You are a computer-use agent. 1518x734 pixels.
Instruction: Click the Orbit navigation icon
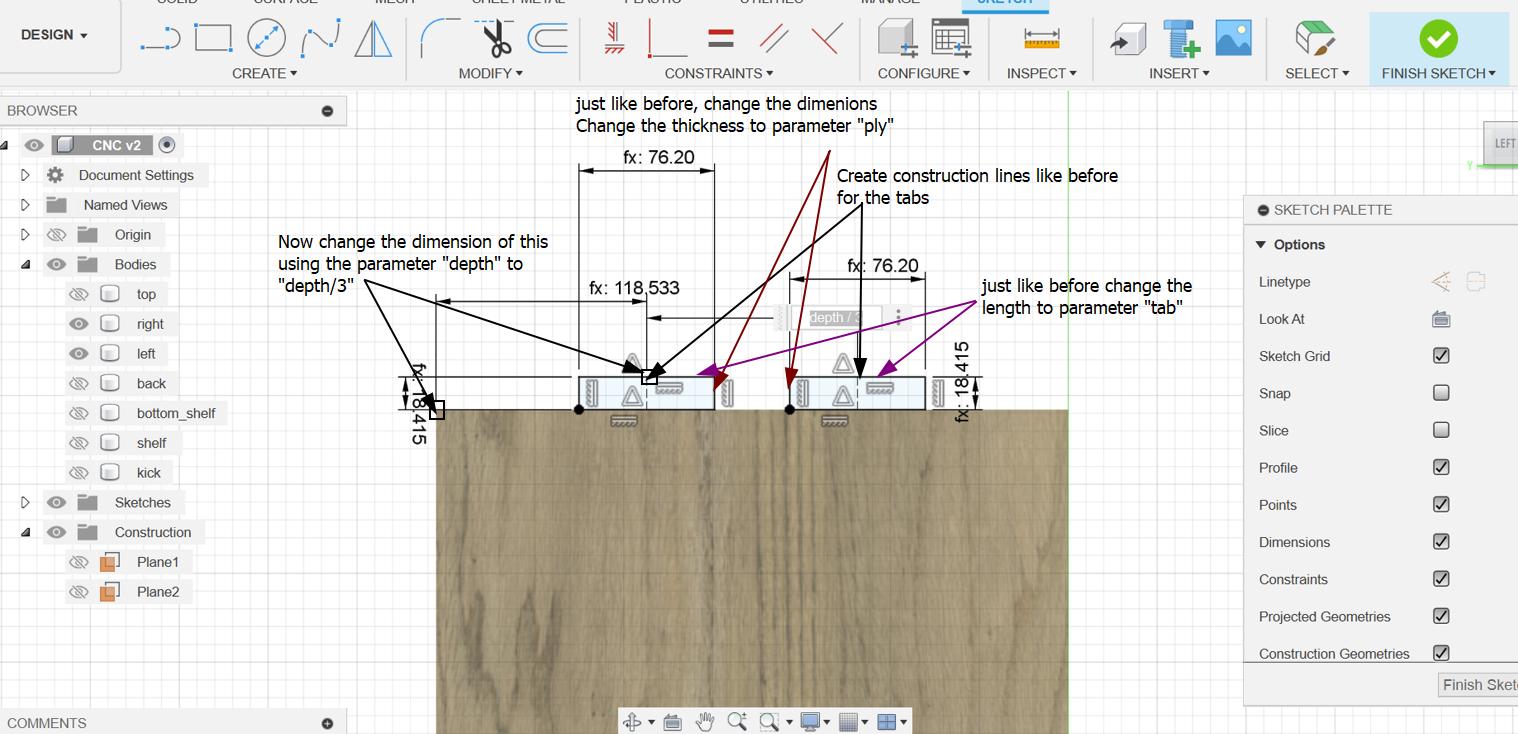(x=631, y=721)
